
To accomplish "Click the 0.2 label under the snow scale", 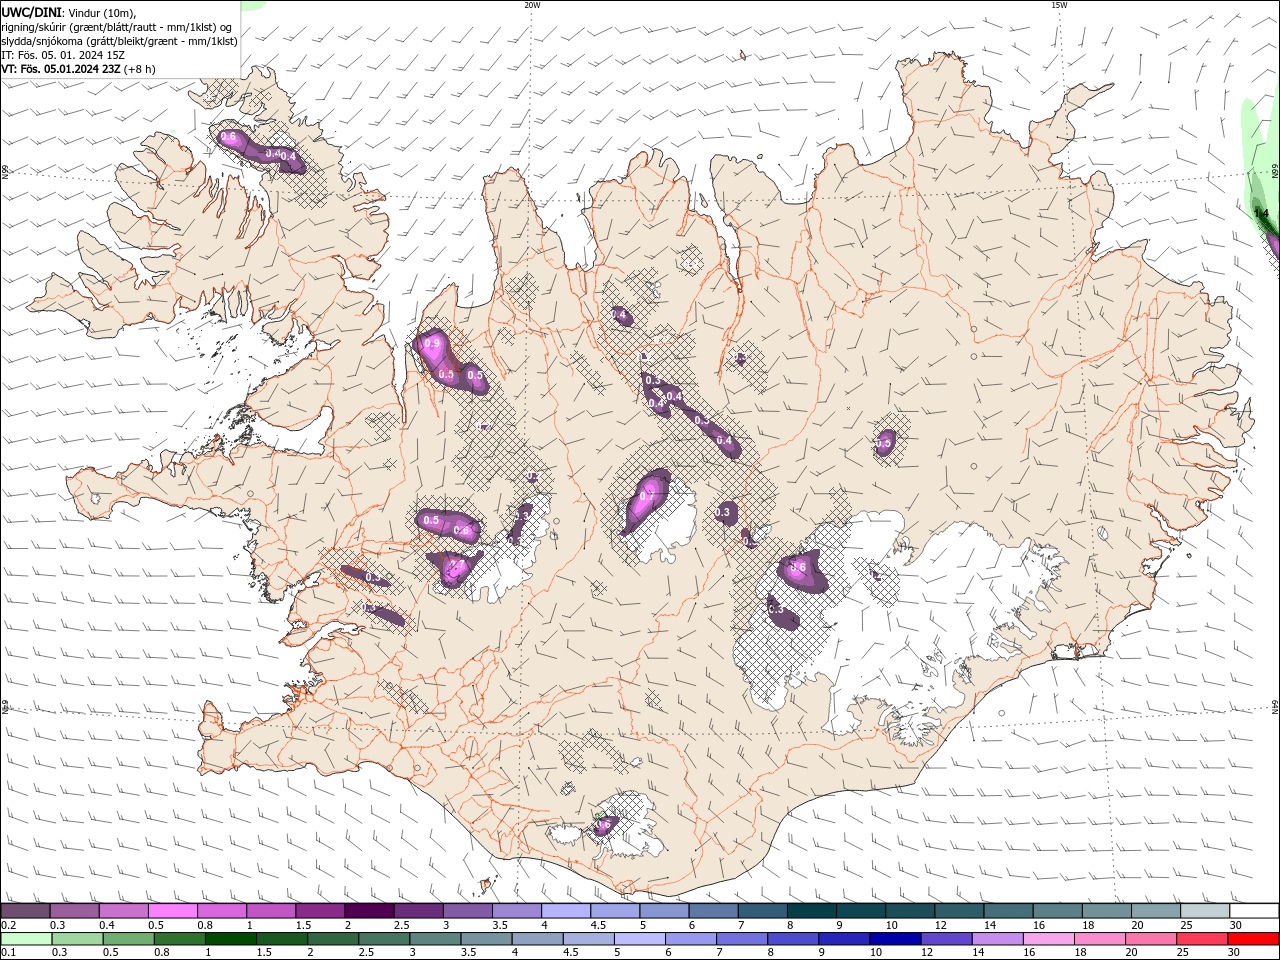I will pyautogui.click(x=8, y=925).
